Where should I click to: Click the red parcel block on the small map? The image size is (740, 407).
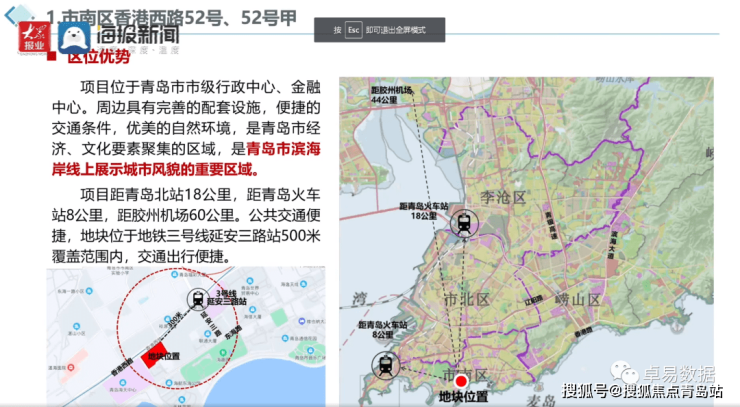pyautogui.click(x=152, y=355)
